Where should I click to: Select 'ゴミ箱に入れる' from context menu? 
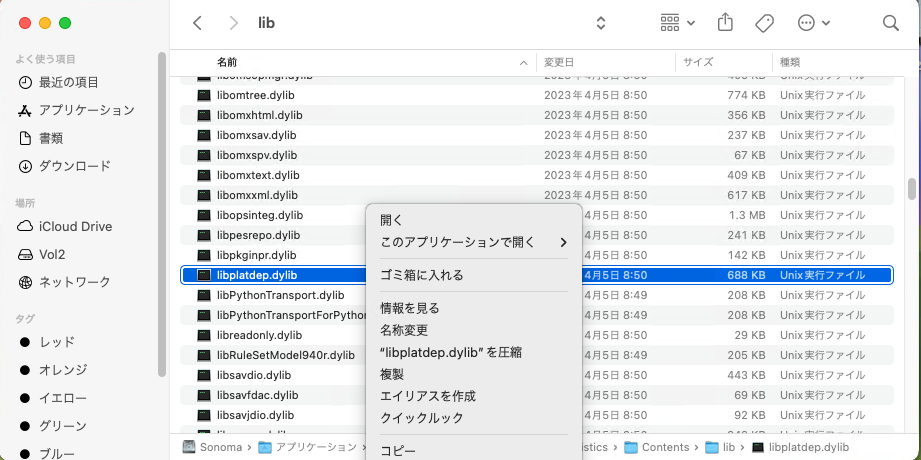421,275
